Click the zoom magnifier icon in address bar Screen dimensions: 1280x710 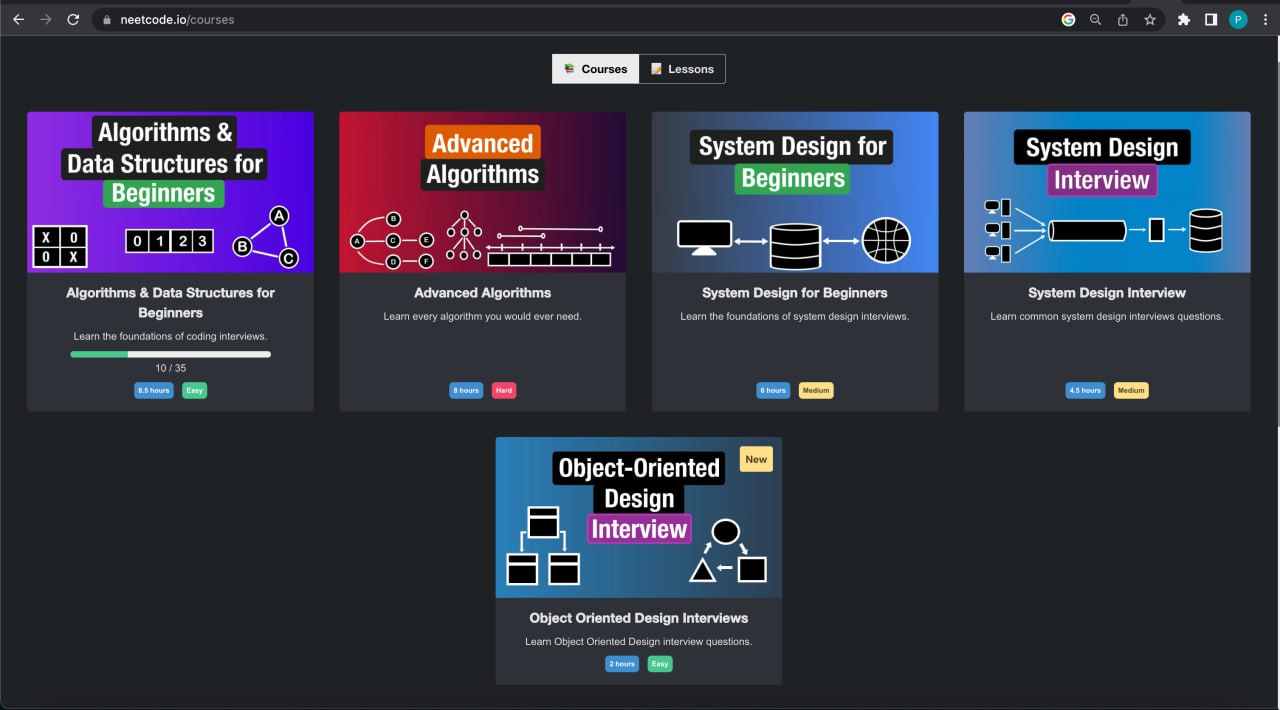coord(1095,19)
